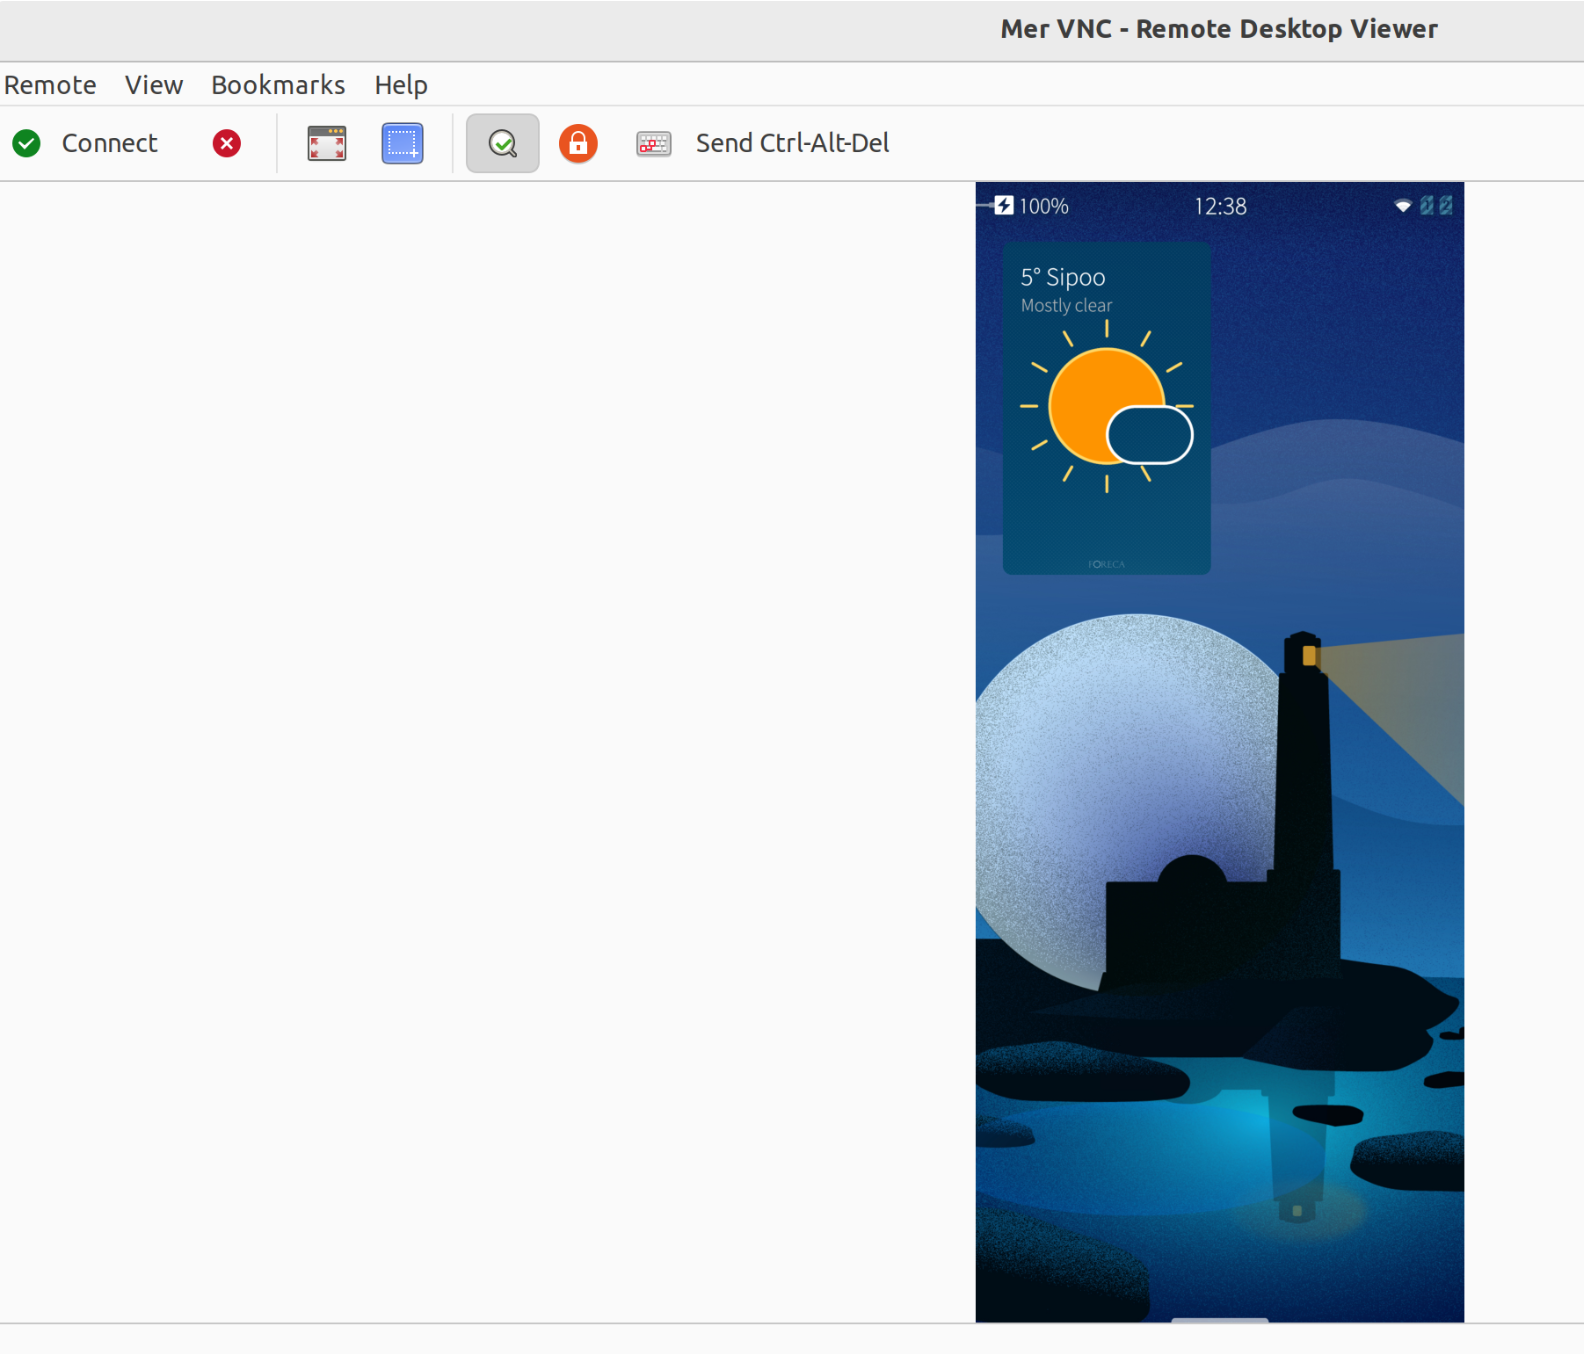Open the Remote menu
This screenshot has width=1584, height=1354.
coord(50,85)
